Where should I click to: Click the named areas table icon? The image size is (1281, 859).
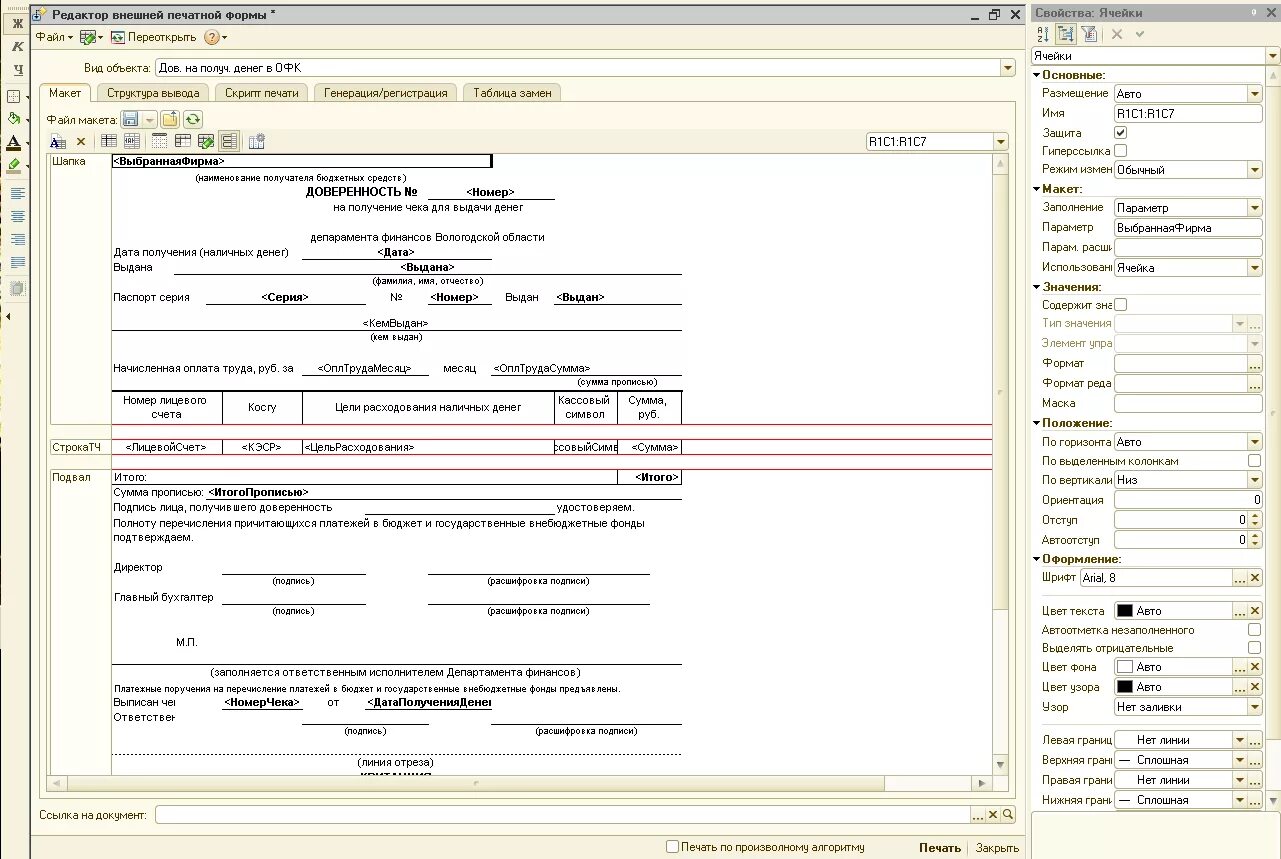pos(132,141)
